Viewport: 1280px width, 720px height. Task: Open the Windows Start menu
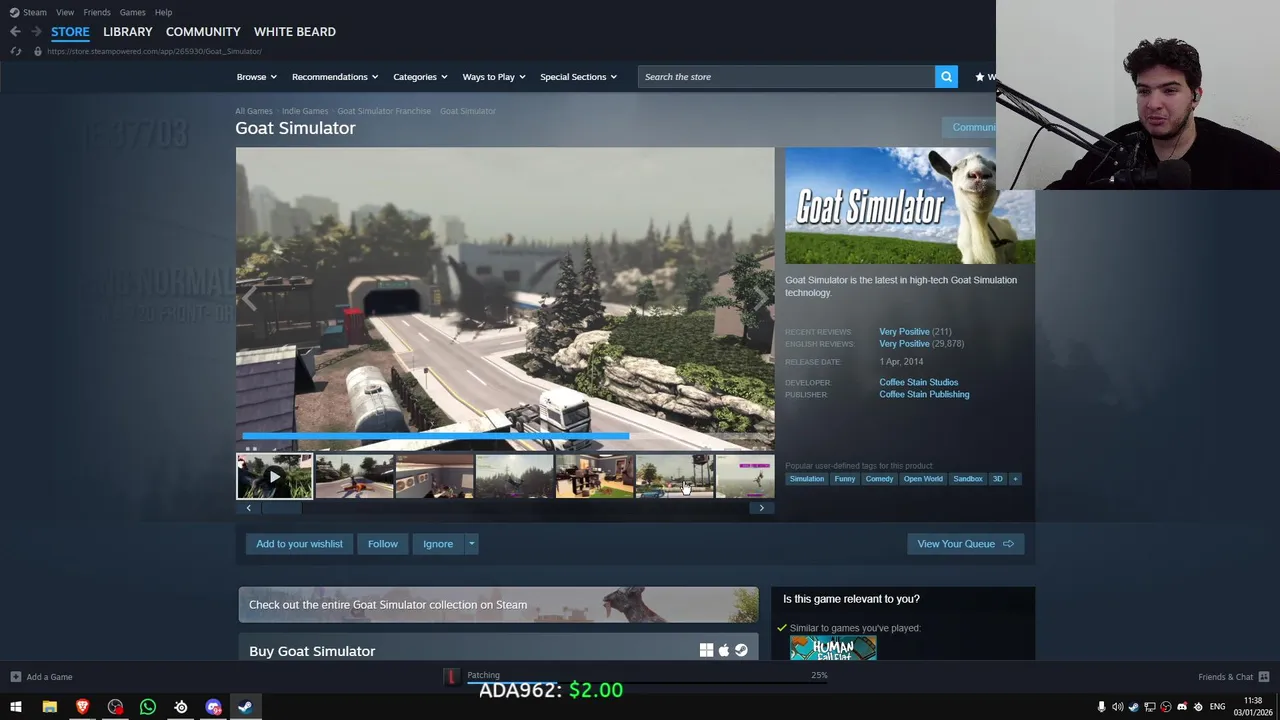(x=16, y=707)
